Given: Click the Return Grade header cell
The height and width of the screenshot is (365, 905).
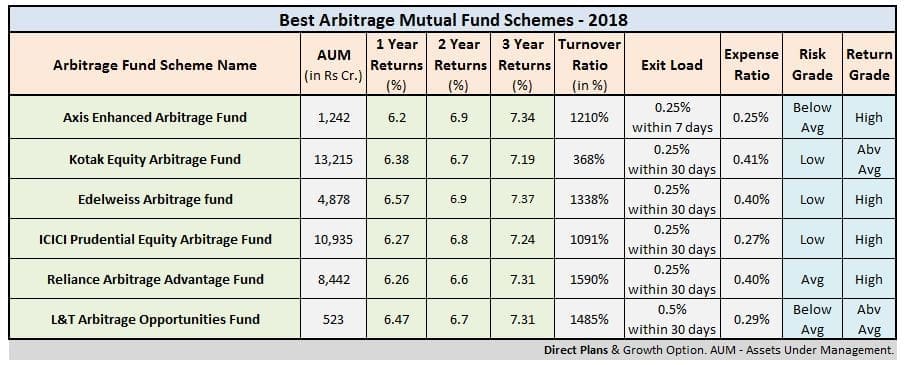Looking at the screenshot, I should (869, 65).
